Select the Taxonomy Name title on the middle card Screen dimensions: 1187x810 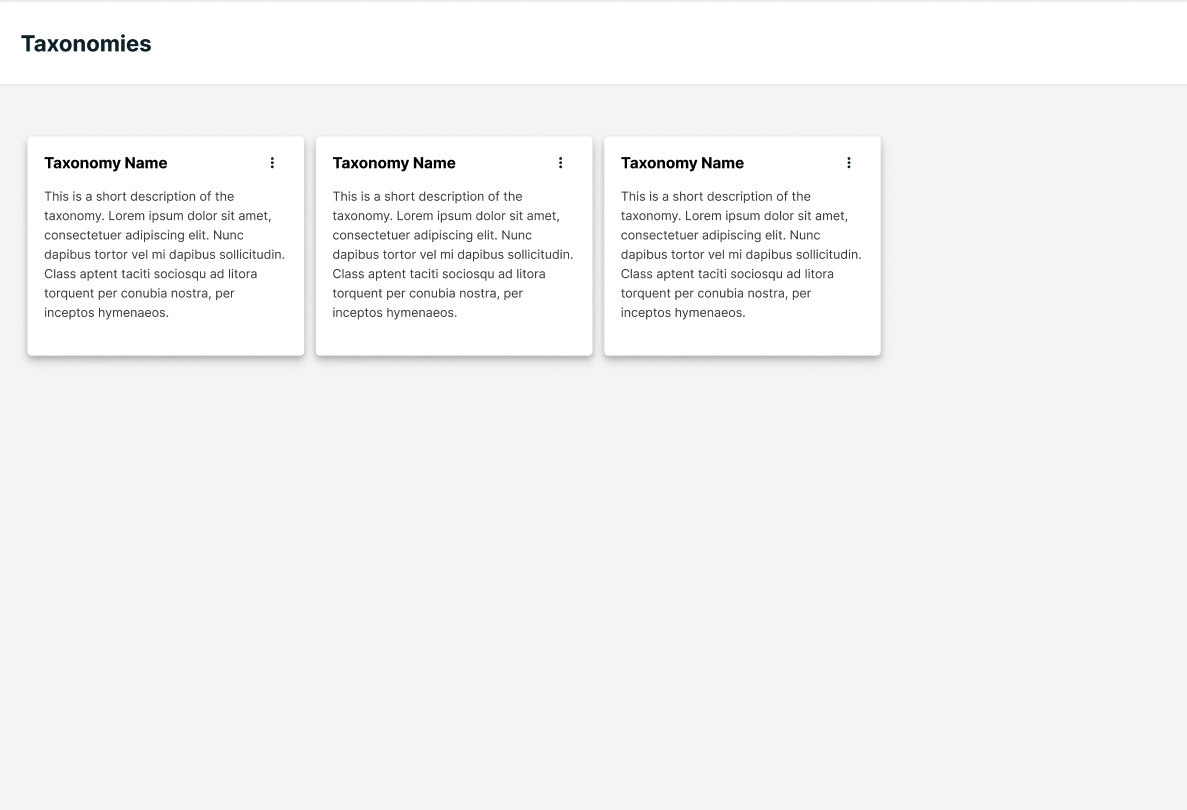(394, 163)
